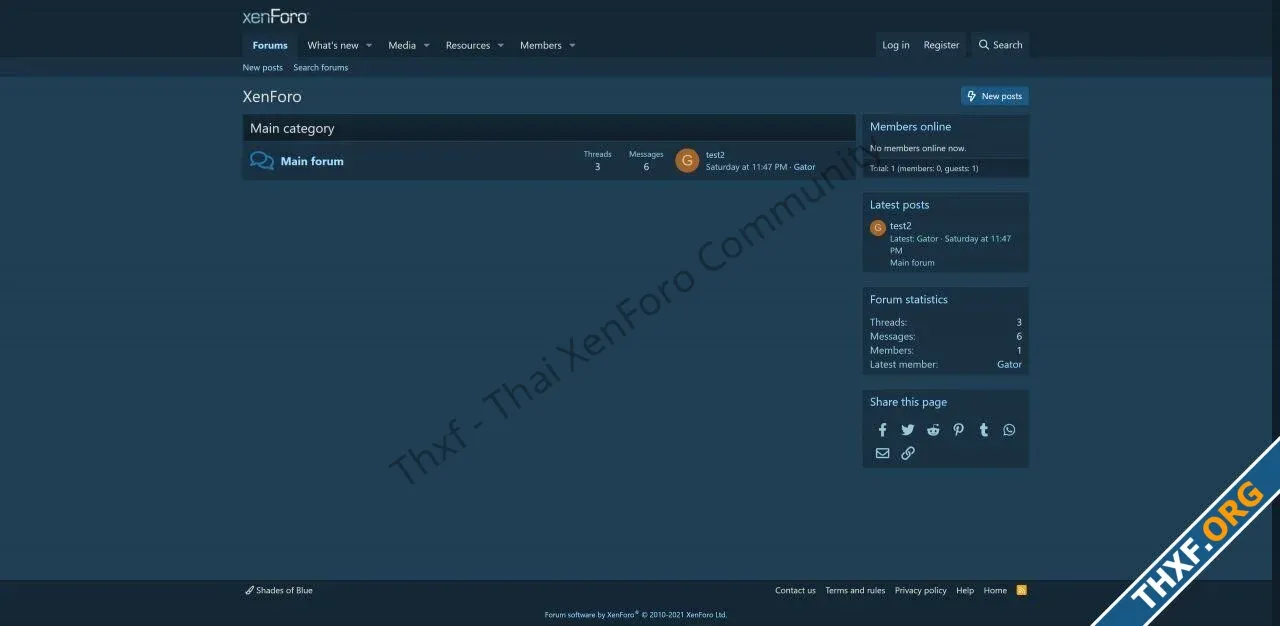Share this page on WhatsApp

click(1009, 430)
